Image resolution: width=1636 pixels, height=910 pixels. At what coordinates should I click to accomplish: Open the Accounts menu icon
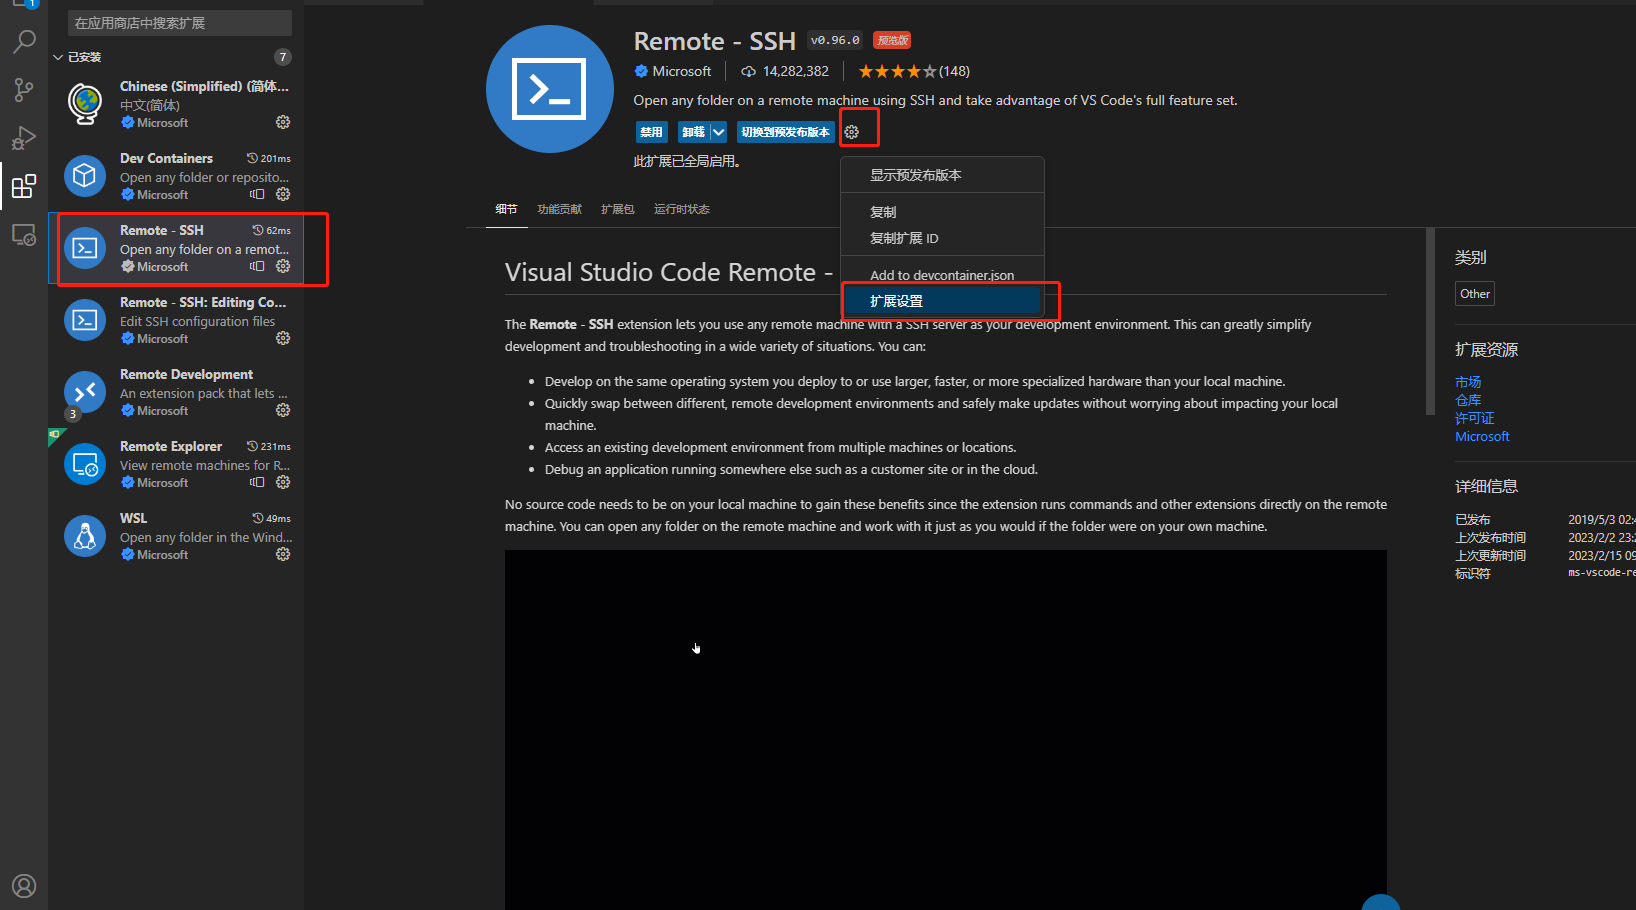click(24, 886)
